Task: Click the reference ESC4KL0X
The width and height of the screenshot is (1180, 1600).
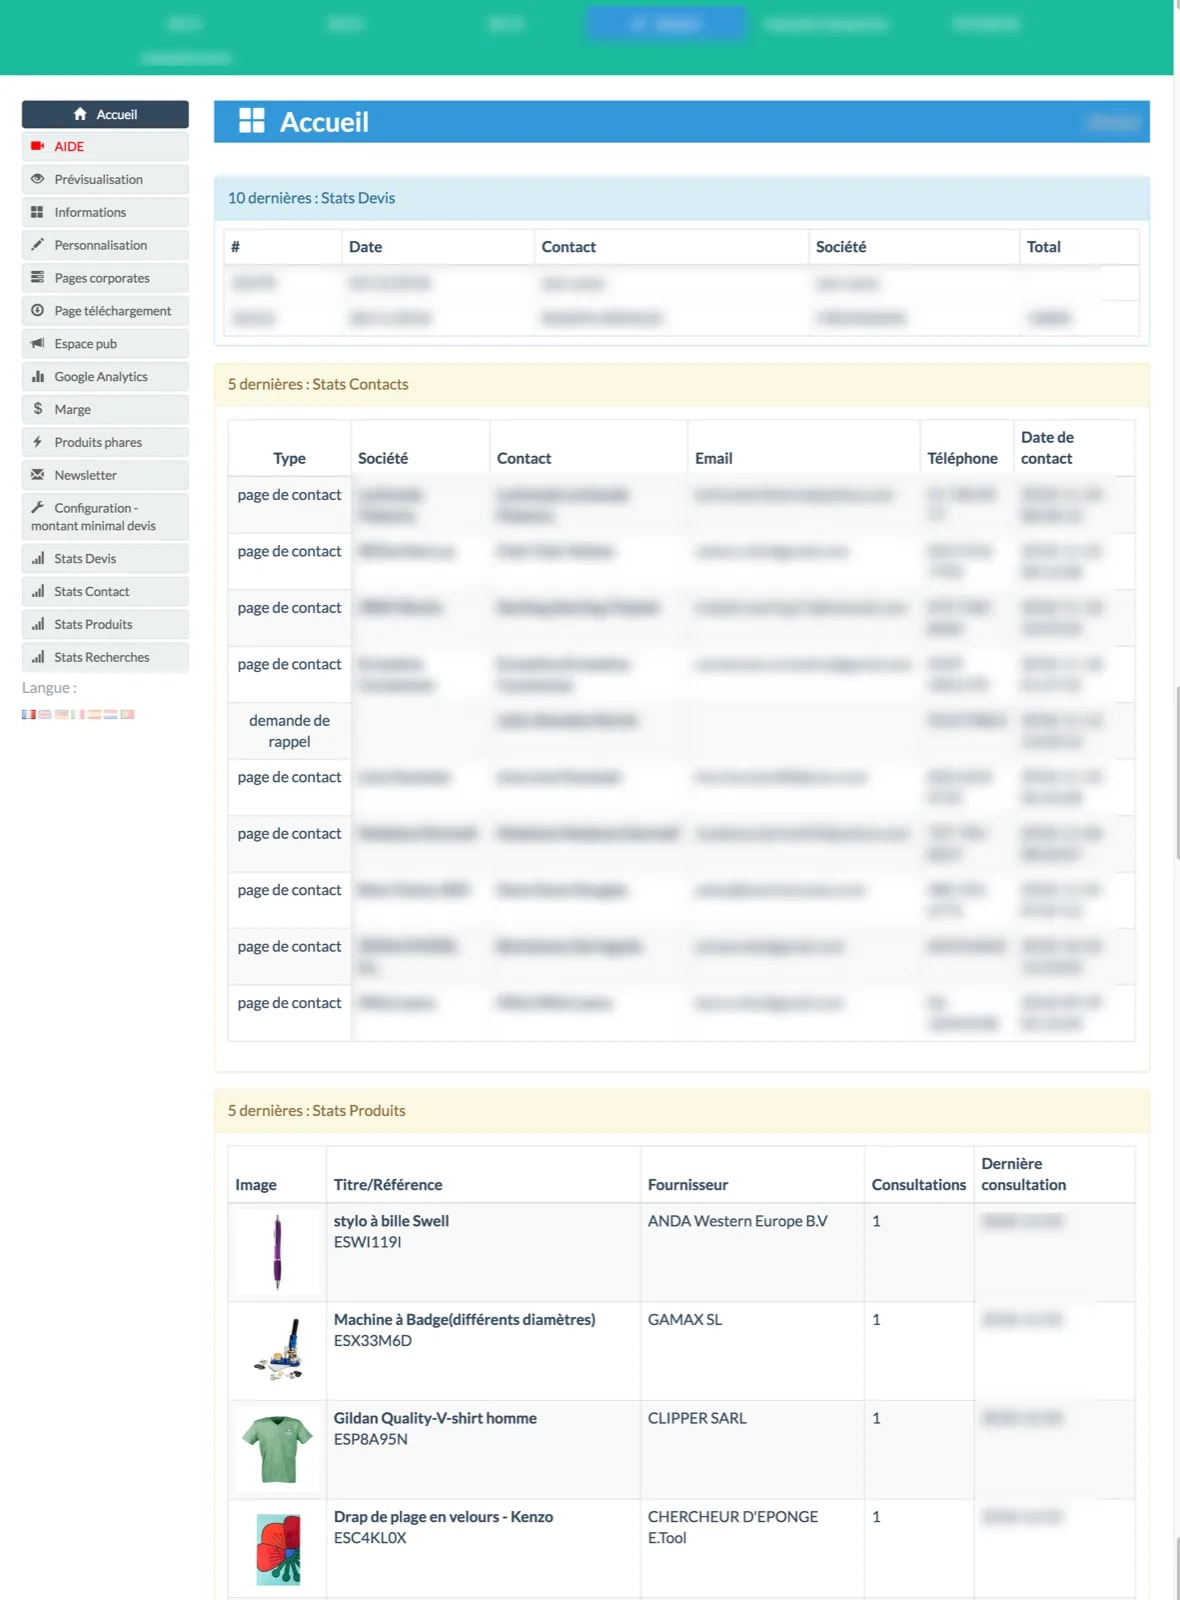Action: click(370, 1538)
